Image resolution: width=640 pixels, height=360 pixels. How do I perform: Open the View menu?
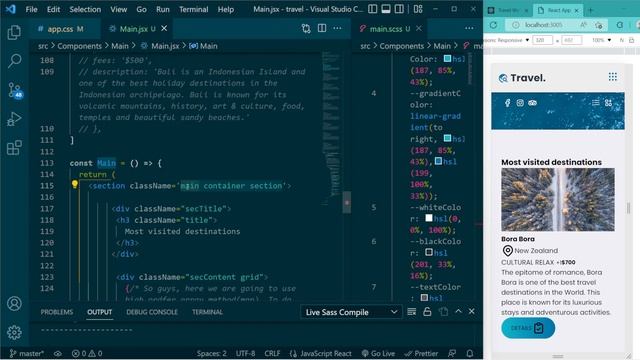118,9
